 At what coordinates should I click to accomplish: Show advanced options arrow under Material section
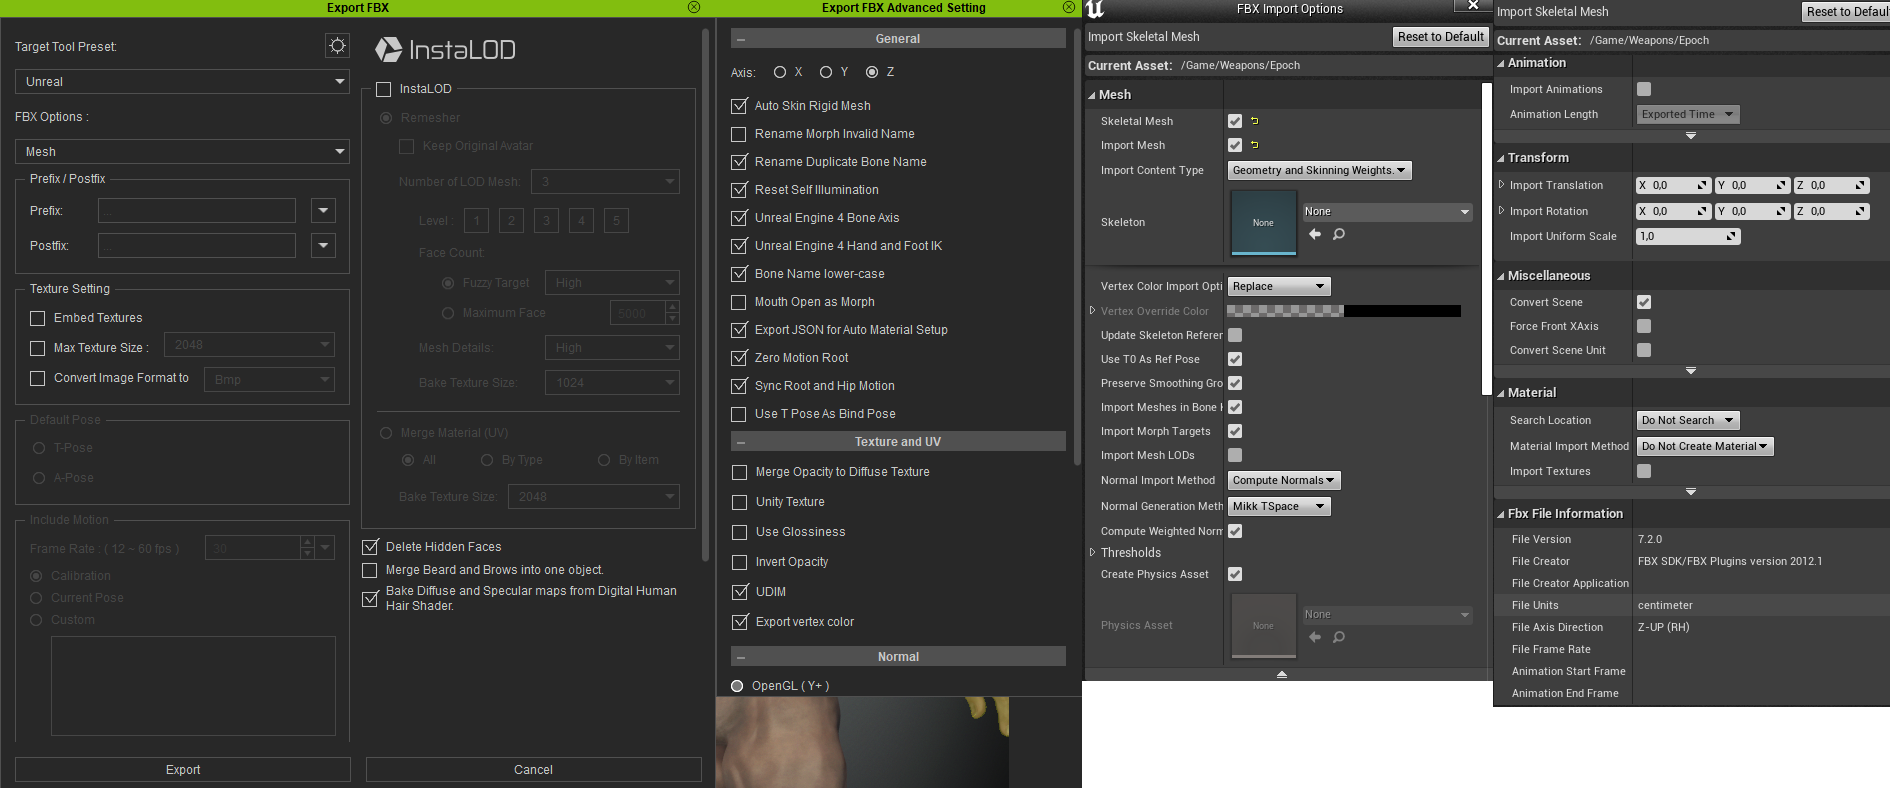pyautogui.click(x=1691, y=491)
